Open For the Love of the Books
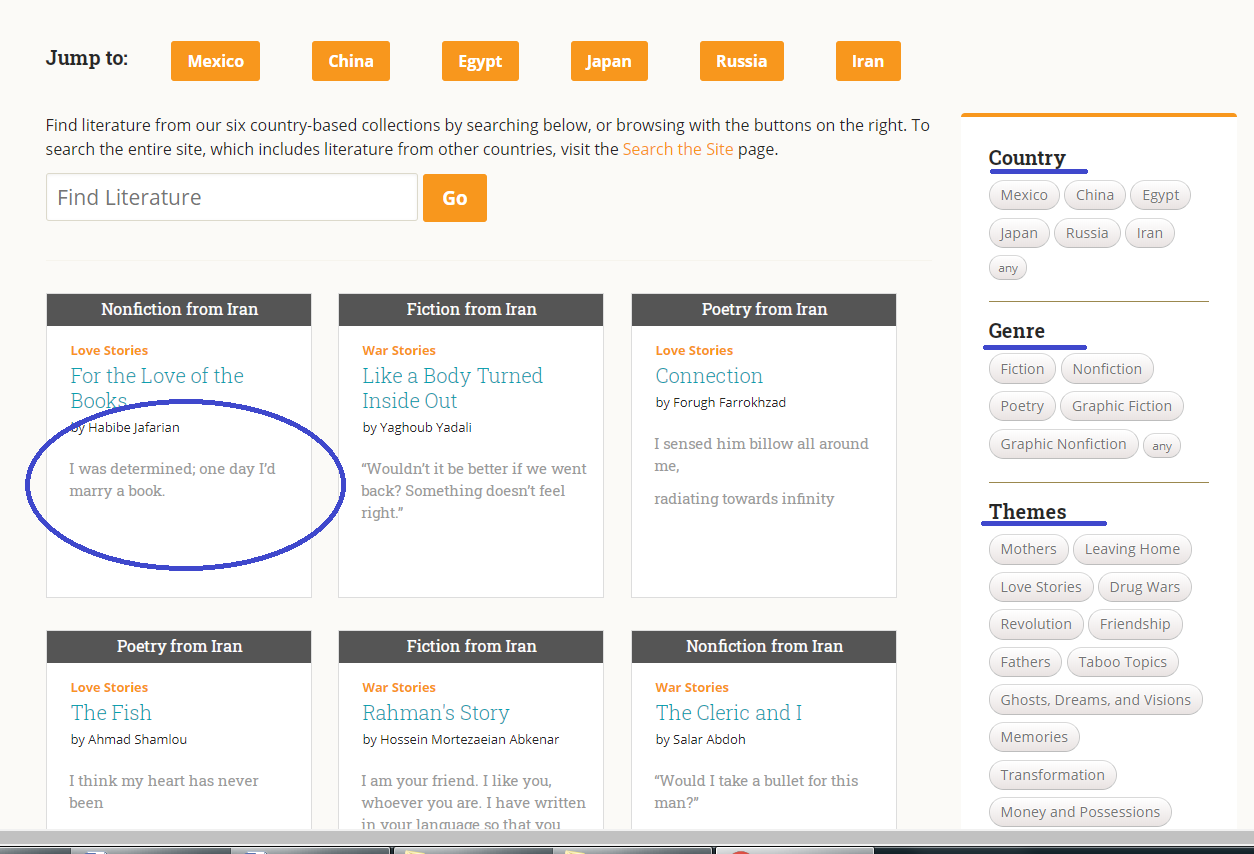 click(x=157, y=388)
